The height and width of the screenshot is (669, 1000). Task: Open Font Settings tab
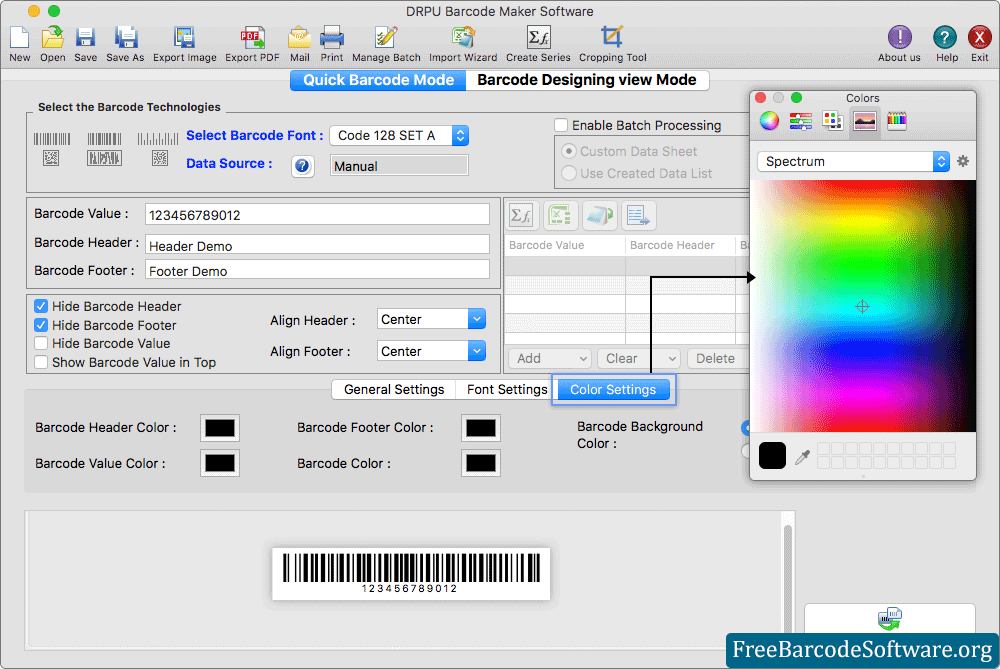[x=507, y=390]
